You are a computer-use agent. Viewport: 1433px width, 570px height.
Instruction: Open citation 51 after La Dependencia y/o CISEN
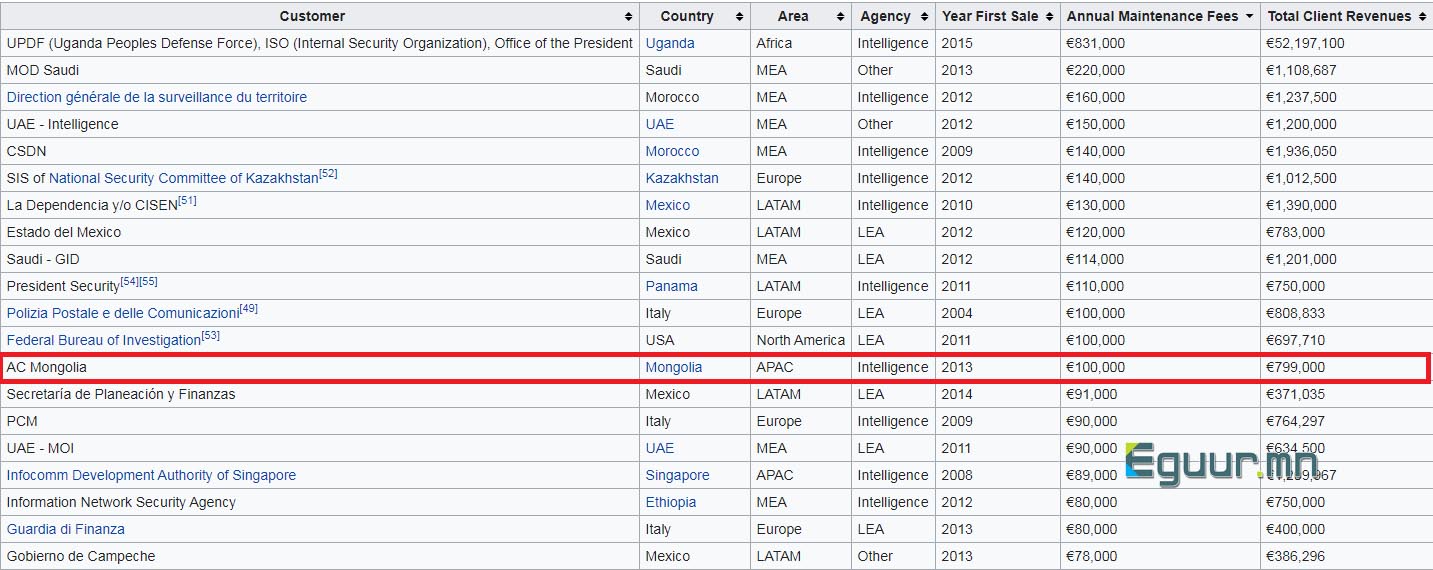[187, 201]
